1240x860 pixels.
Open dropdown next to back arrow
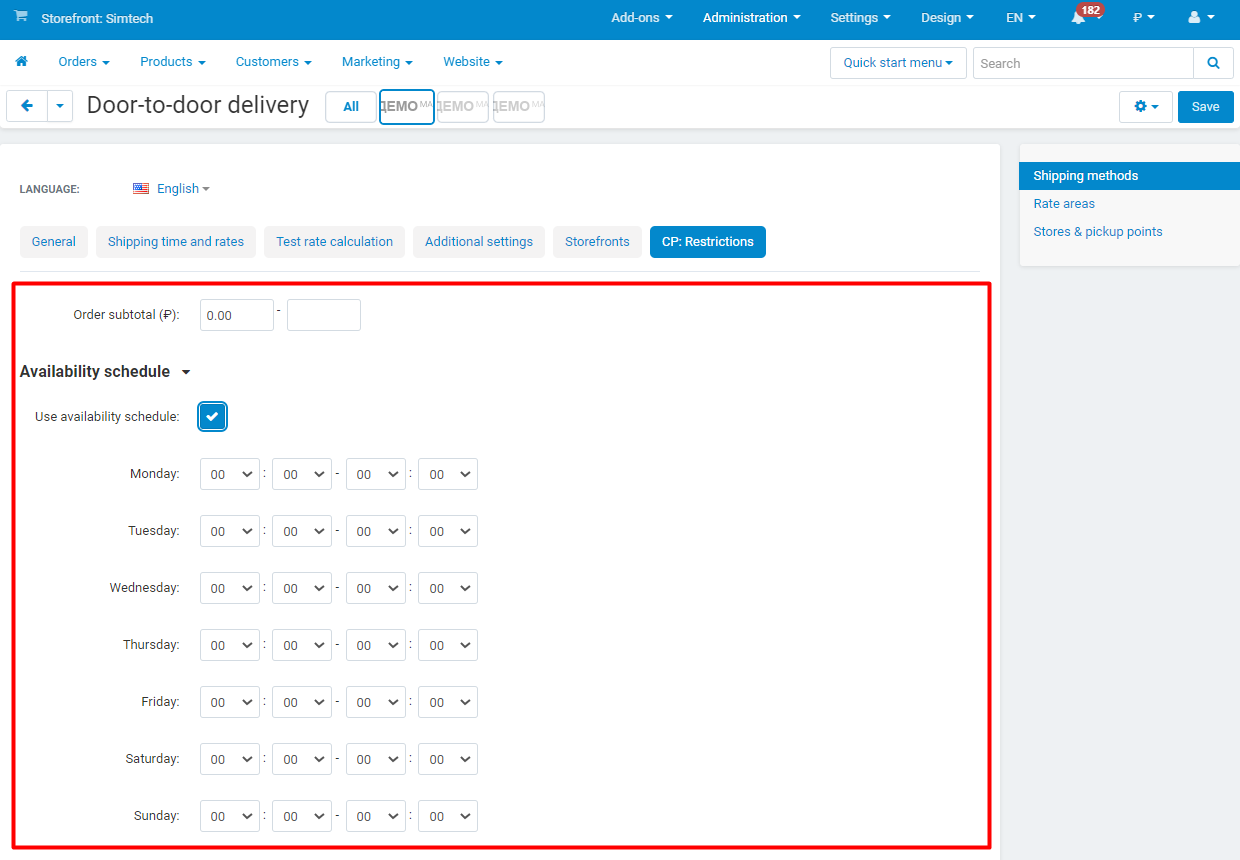pos(60,106)
